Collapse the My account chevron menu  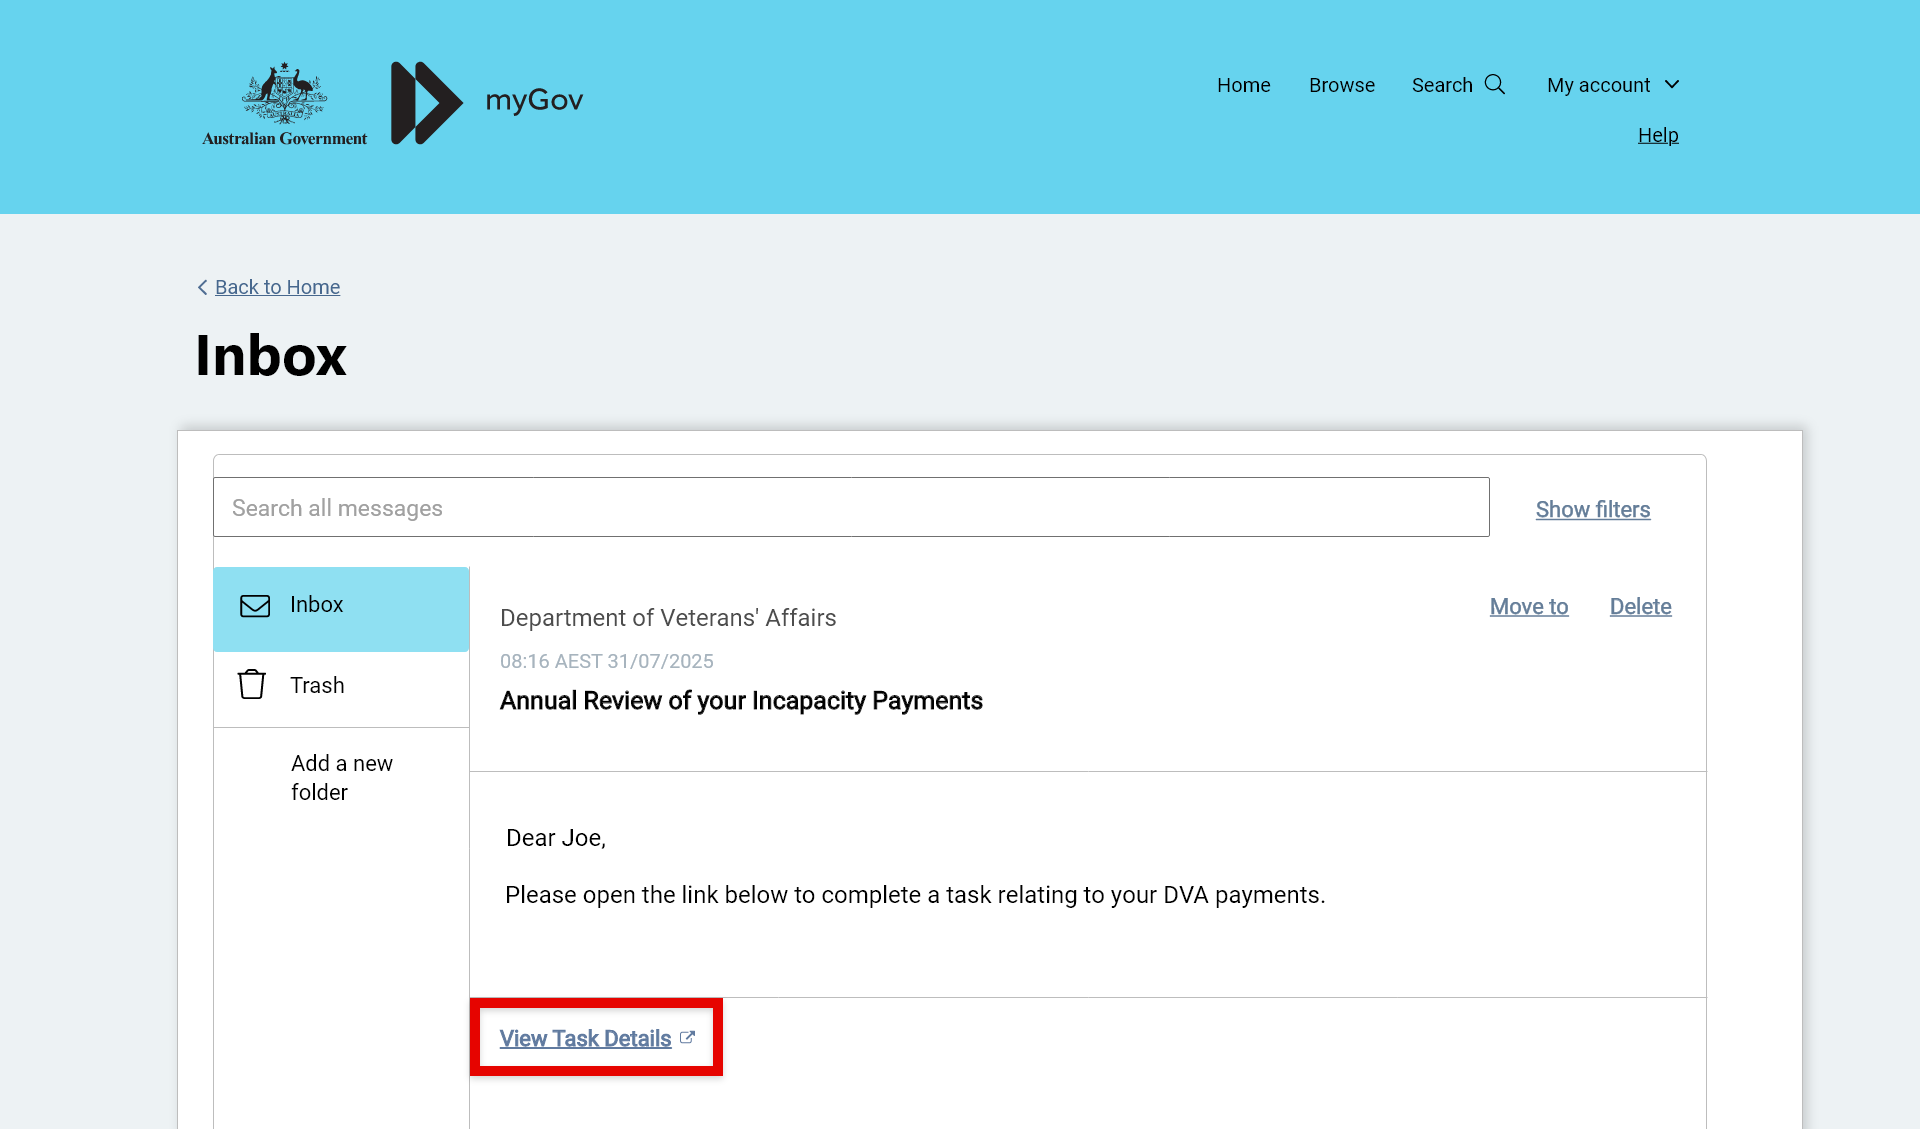click(1672, 85)
